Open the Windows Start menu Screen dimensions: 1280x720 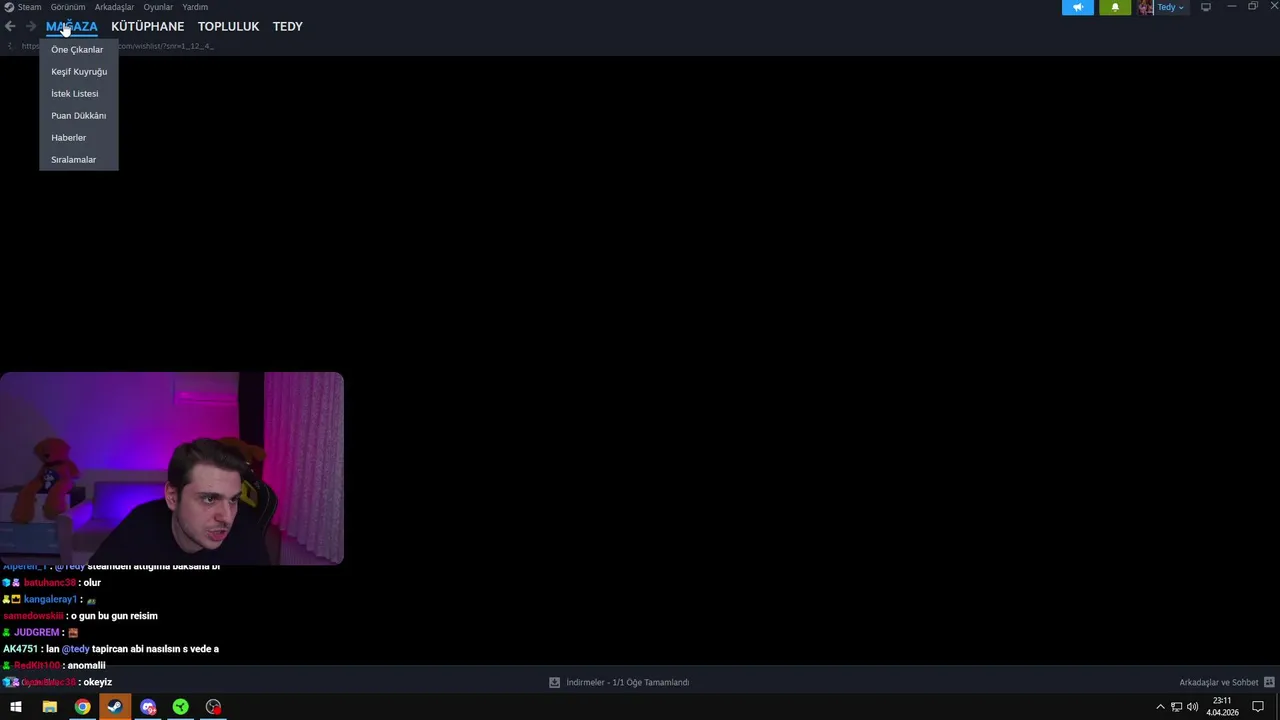[16, 707]
